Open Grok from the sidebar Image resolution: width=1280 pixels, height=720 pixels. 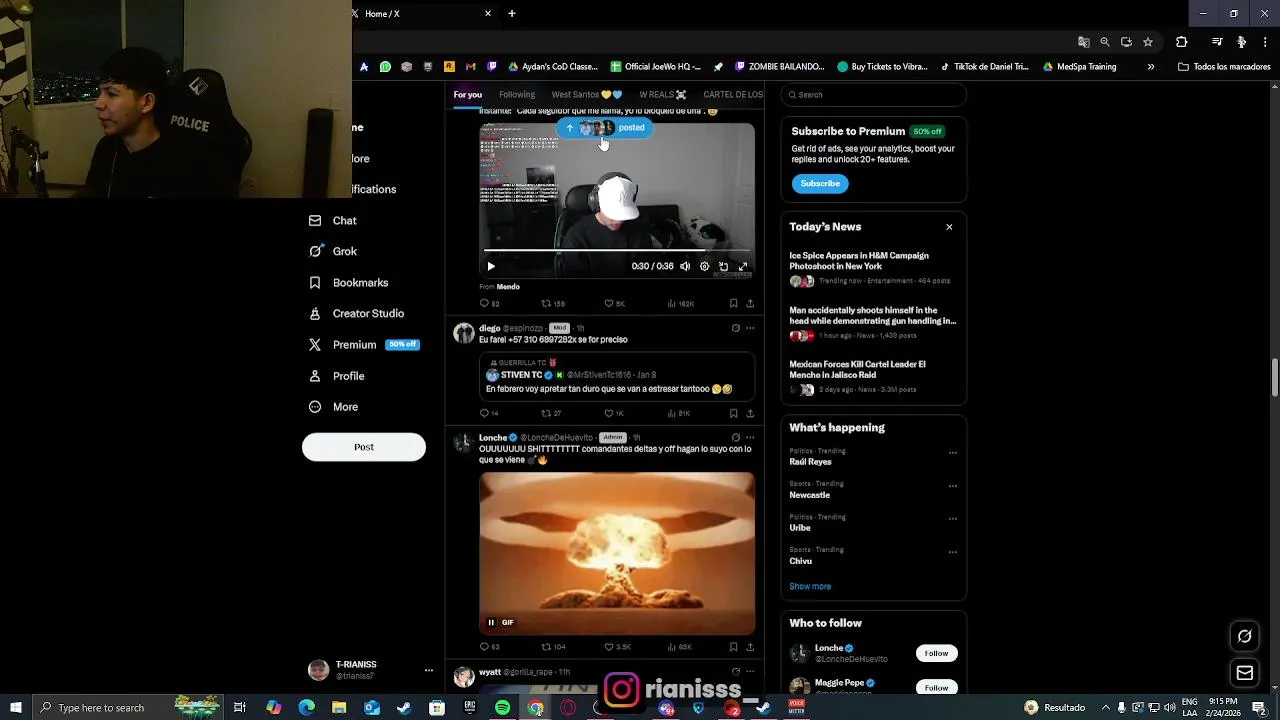[x=333, y=251]
